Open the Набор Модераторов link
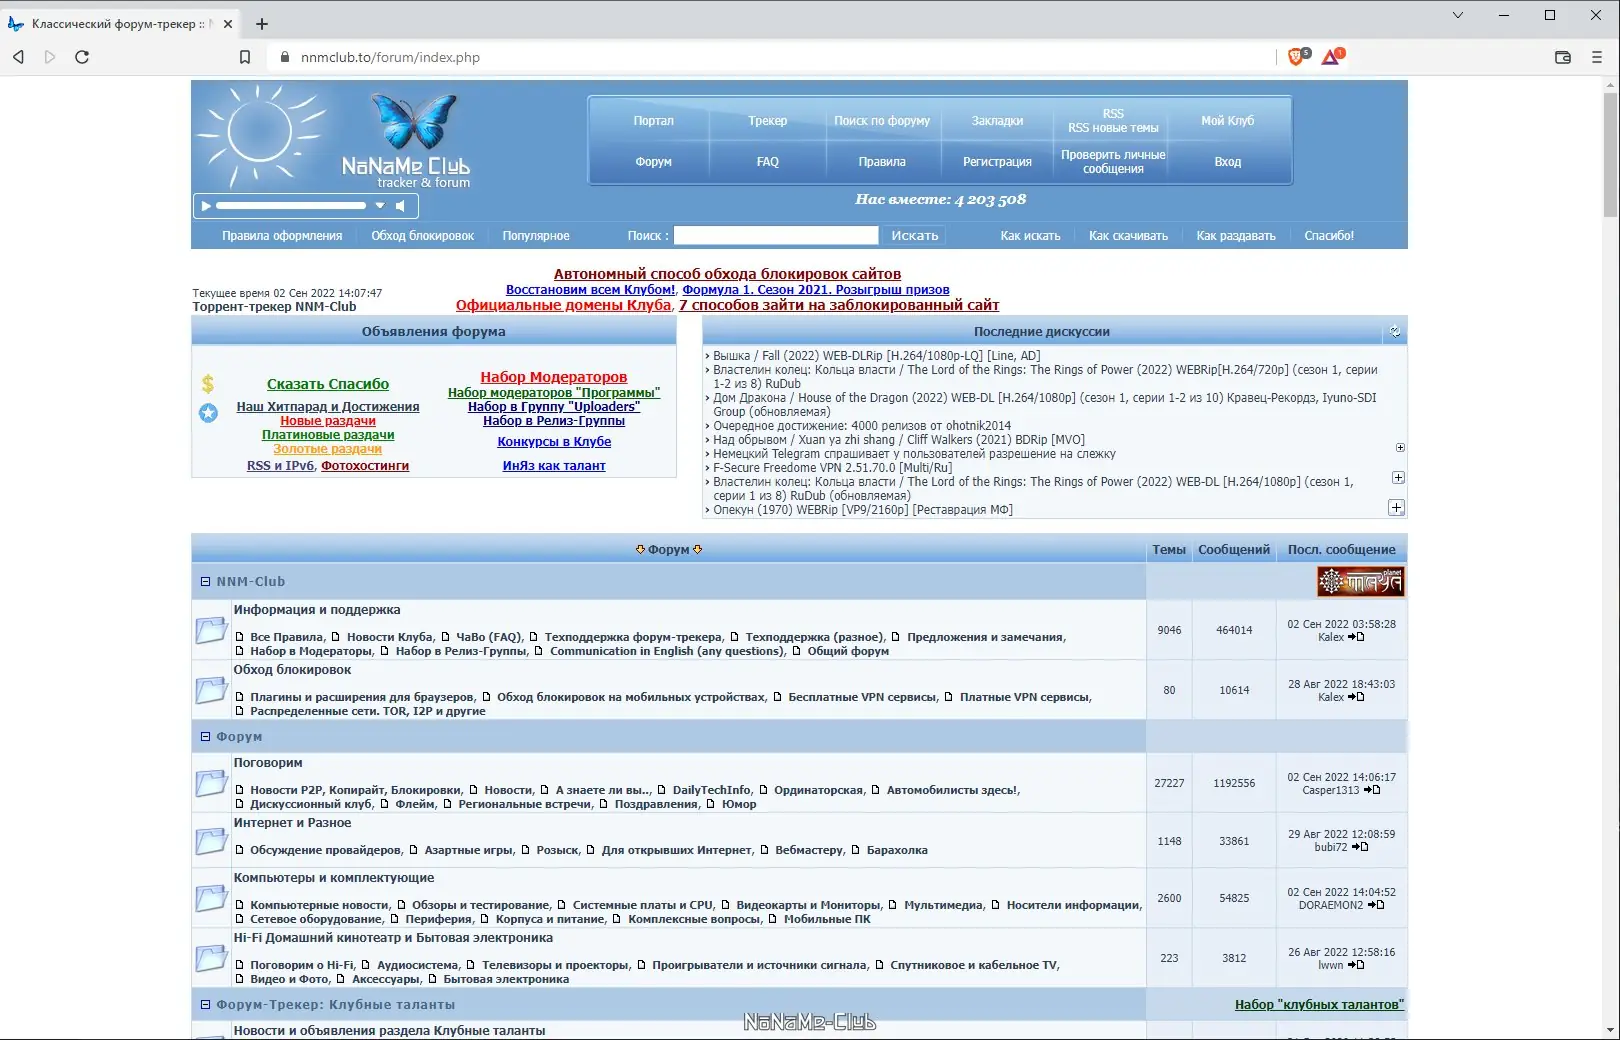Viewport: 1620px width, 1040px height. pyautogui.click(x=554, y=377)
